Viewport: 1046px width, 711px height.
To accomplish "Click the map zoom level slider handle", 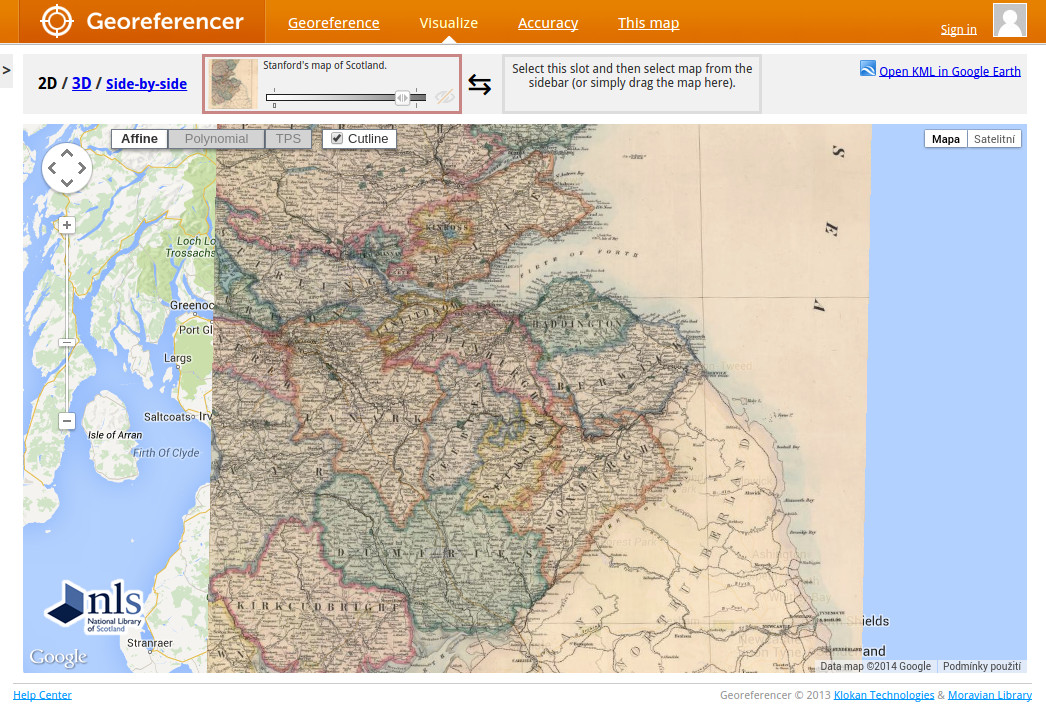I will pyautogui.click(x=67, y=343).
